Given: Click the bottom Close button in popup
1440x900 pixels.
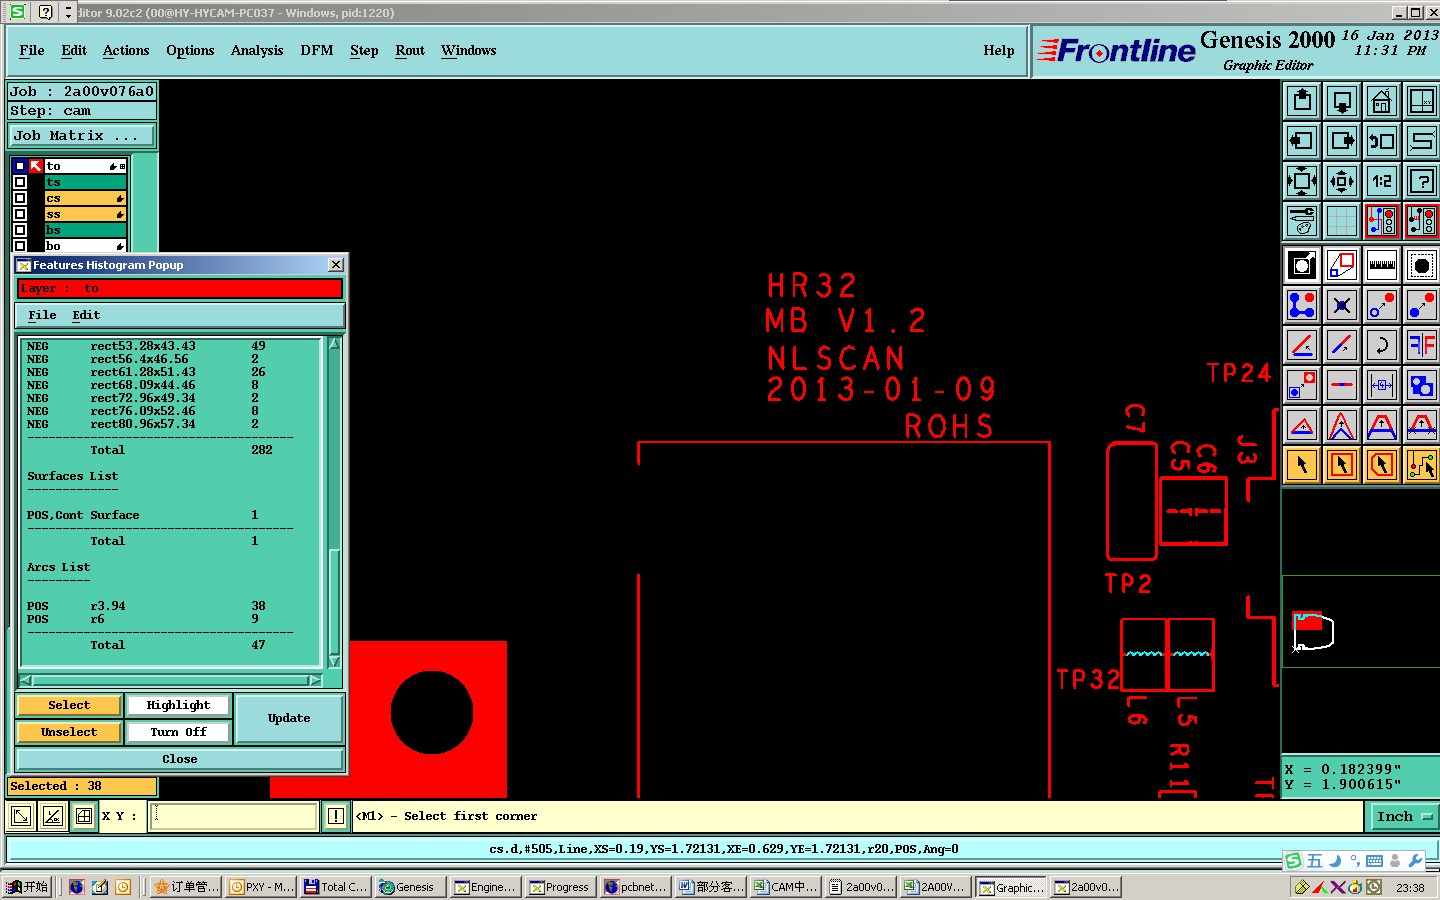Looking at the screenshot, I should (180, 759).
